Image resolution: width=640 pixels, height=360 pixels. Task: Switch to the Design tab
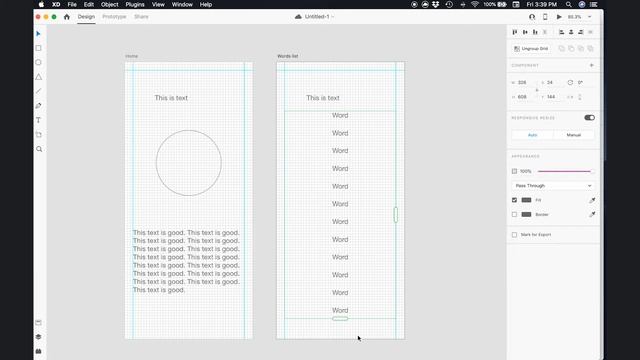click(86, 17)
